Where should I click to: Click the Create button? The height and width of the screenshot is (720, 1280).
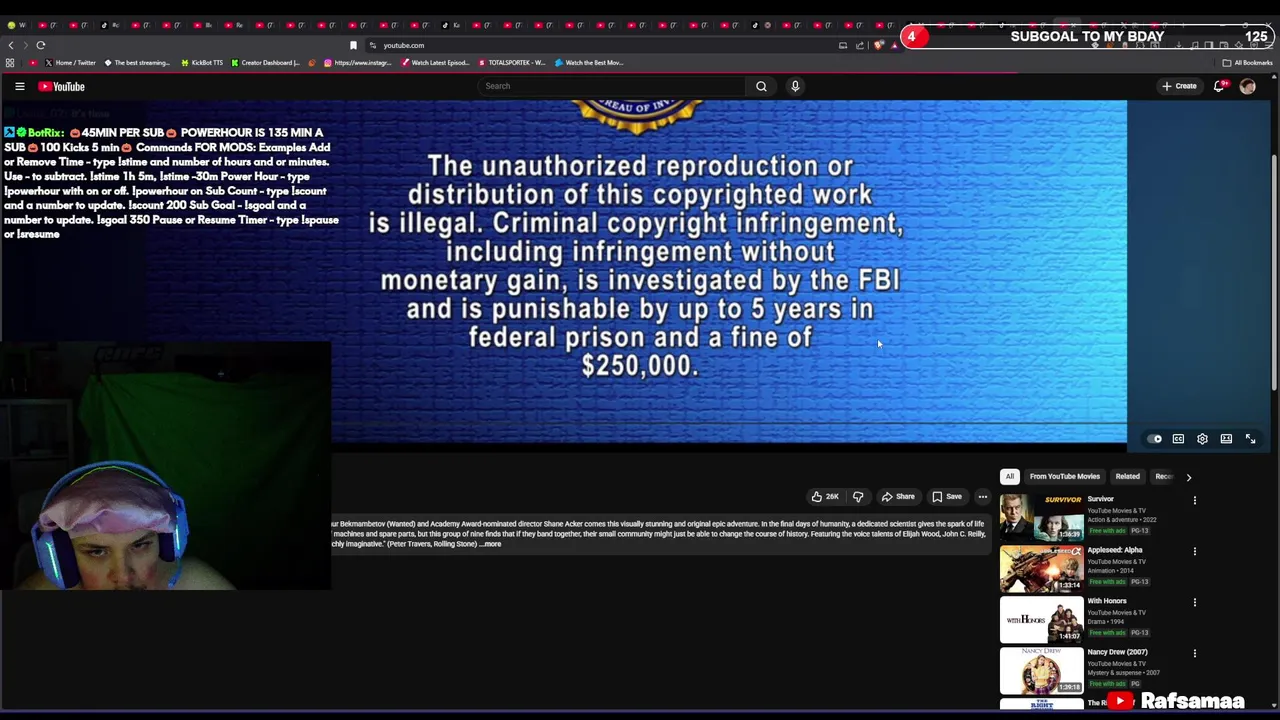coord(1179,86)
